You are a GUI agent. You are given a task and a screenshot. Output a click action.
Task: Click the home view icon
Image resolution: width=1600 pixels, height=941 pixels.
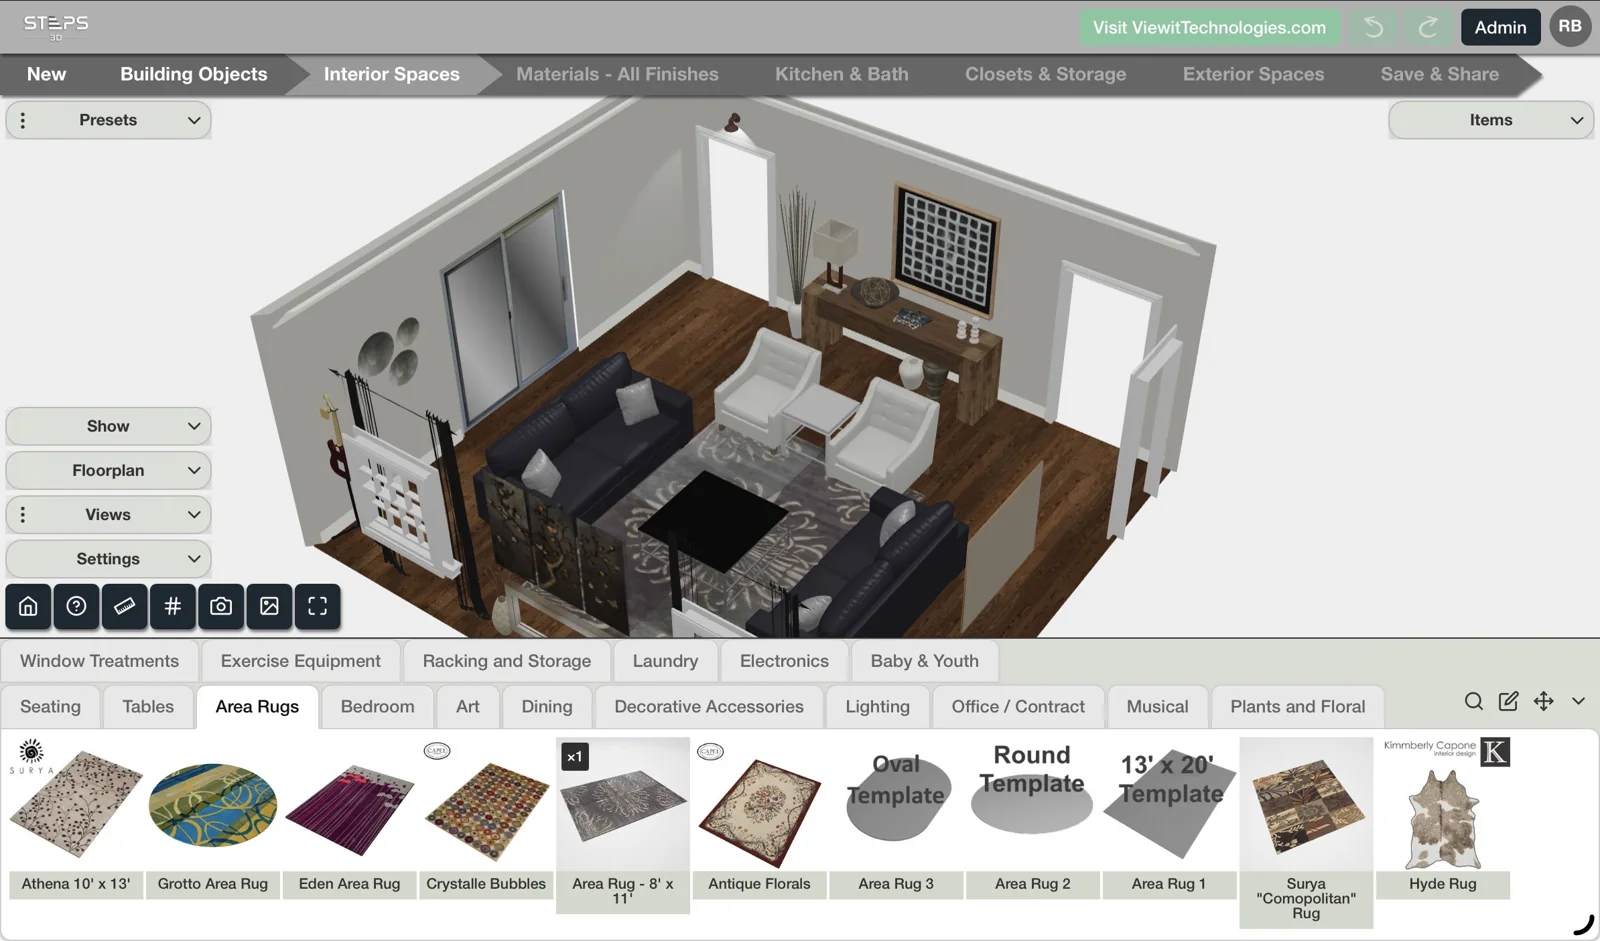[28, 606]
